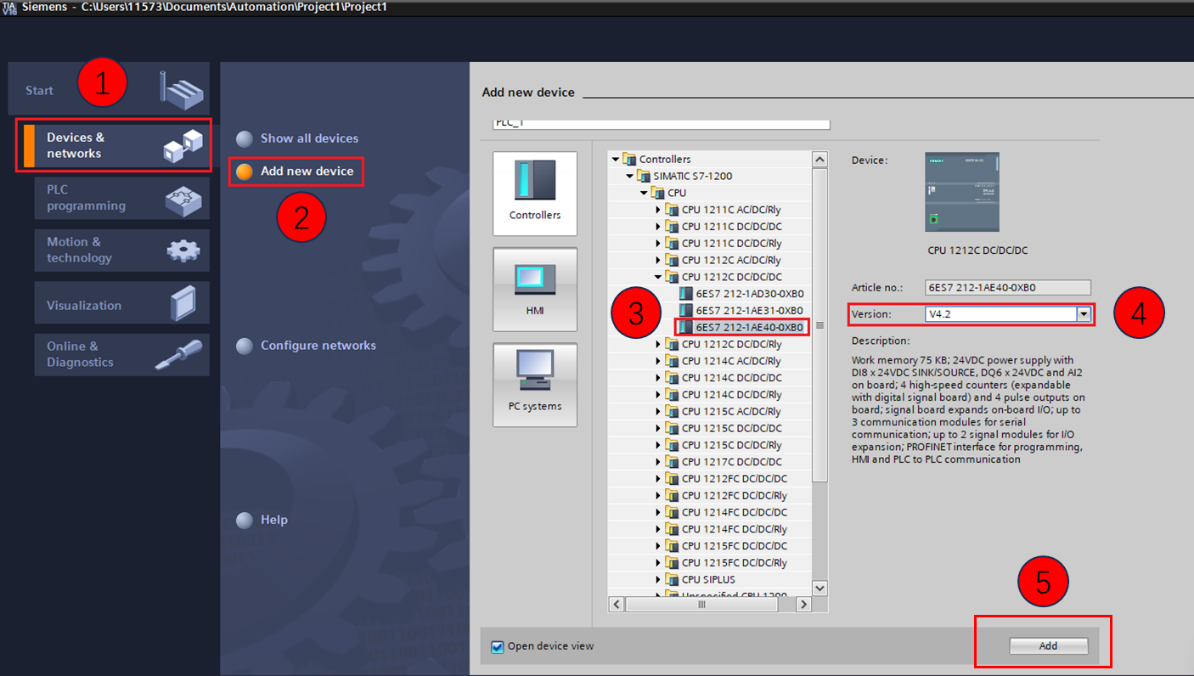Select article 6ES7 212-1AD30-0XB0
This screenshot has height=676, width=1194.
click(x=742, y=294)
